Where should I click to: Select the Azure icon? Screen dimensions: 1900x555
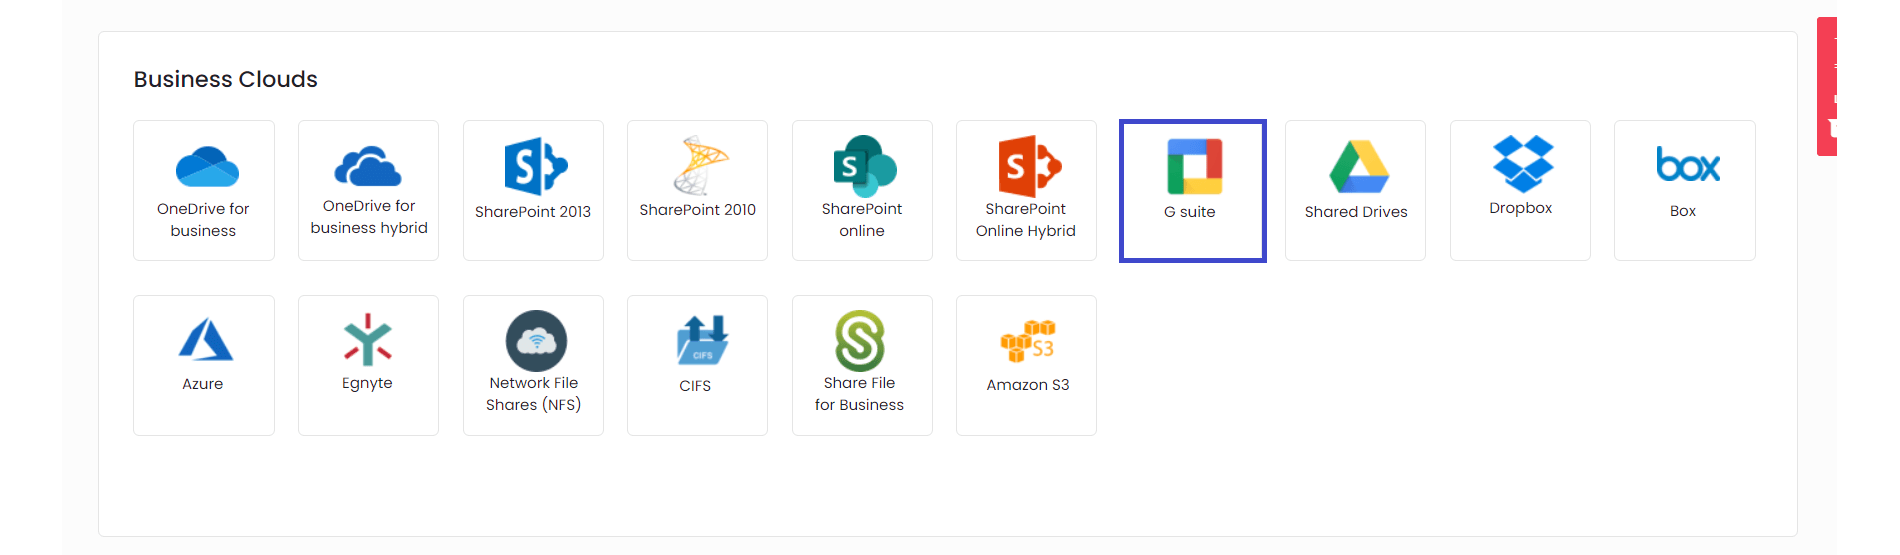point(205,339)
